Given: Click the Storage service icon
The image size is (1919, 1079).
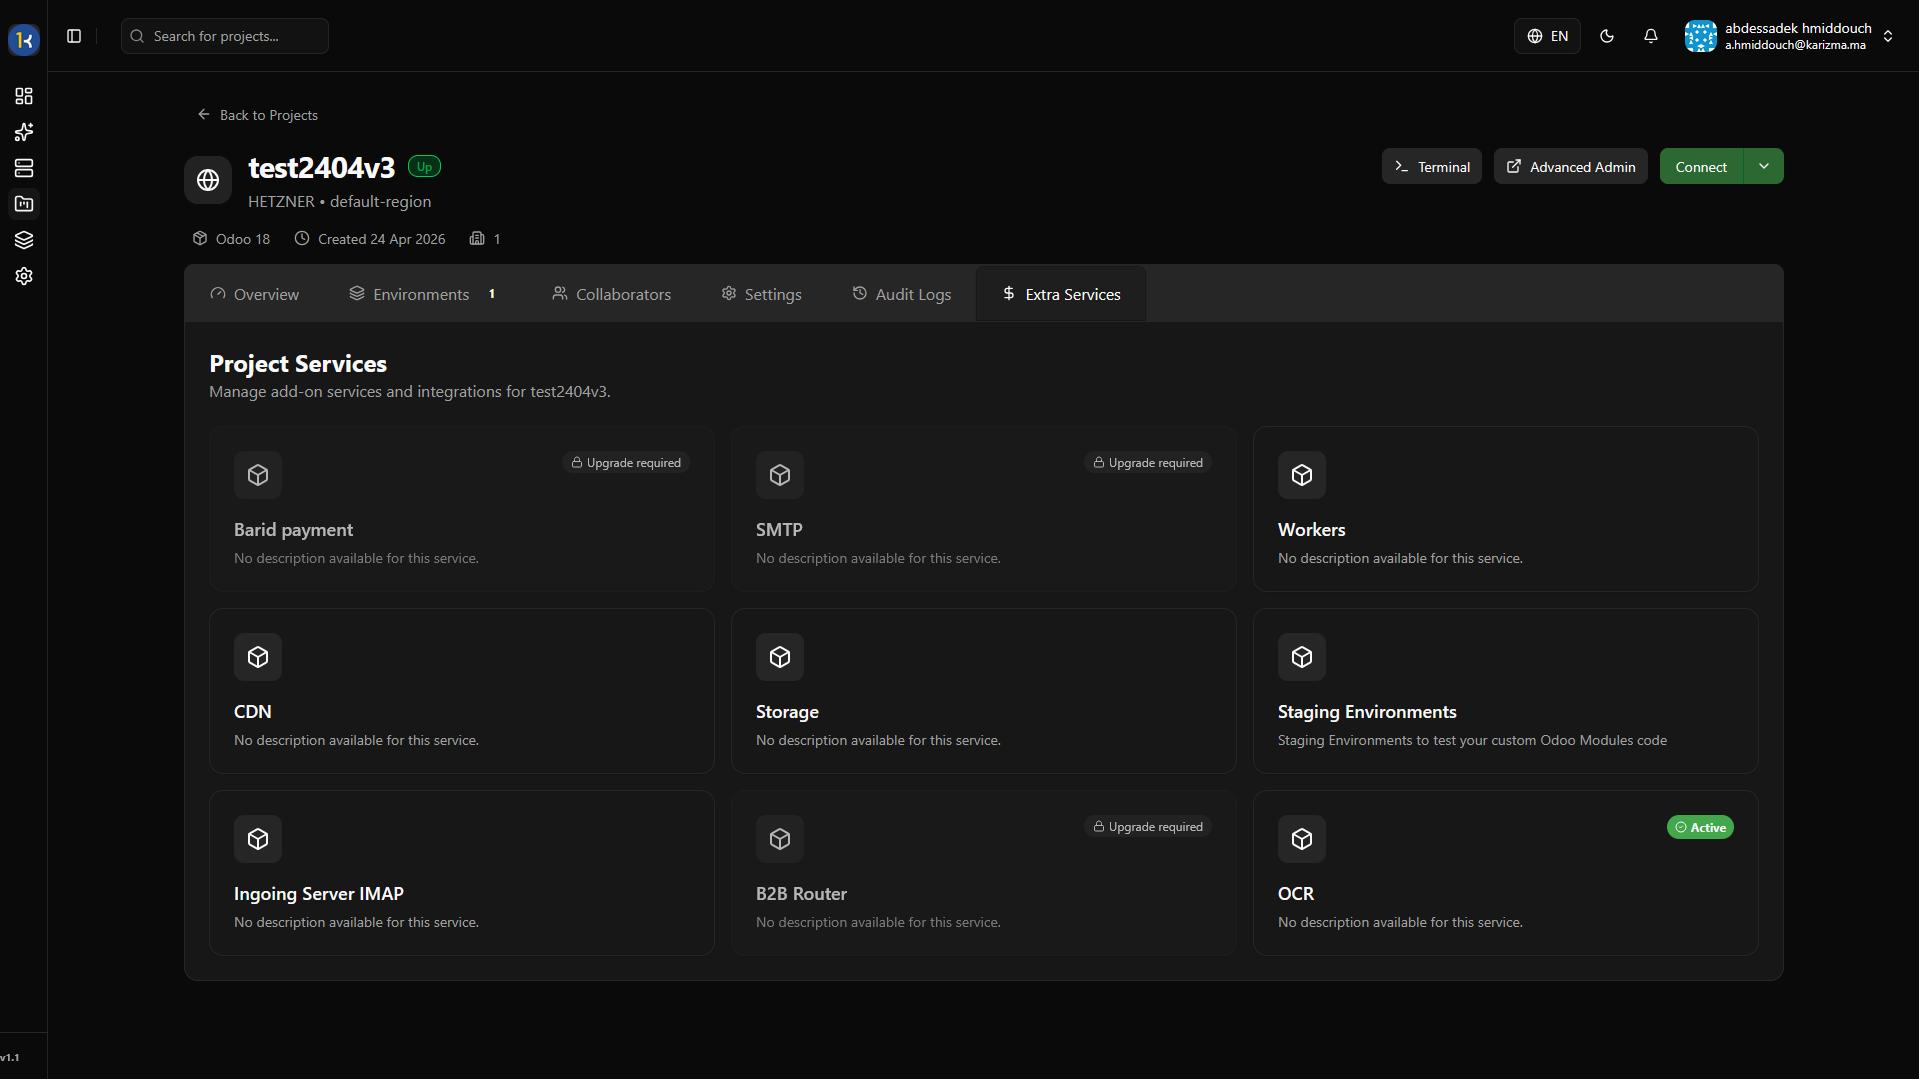Looking at the screenshot, I should [x=780, y=657].
